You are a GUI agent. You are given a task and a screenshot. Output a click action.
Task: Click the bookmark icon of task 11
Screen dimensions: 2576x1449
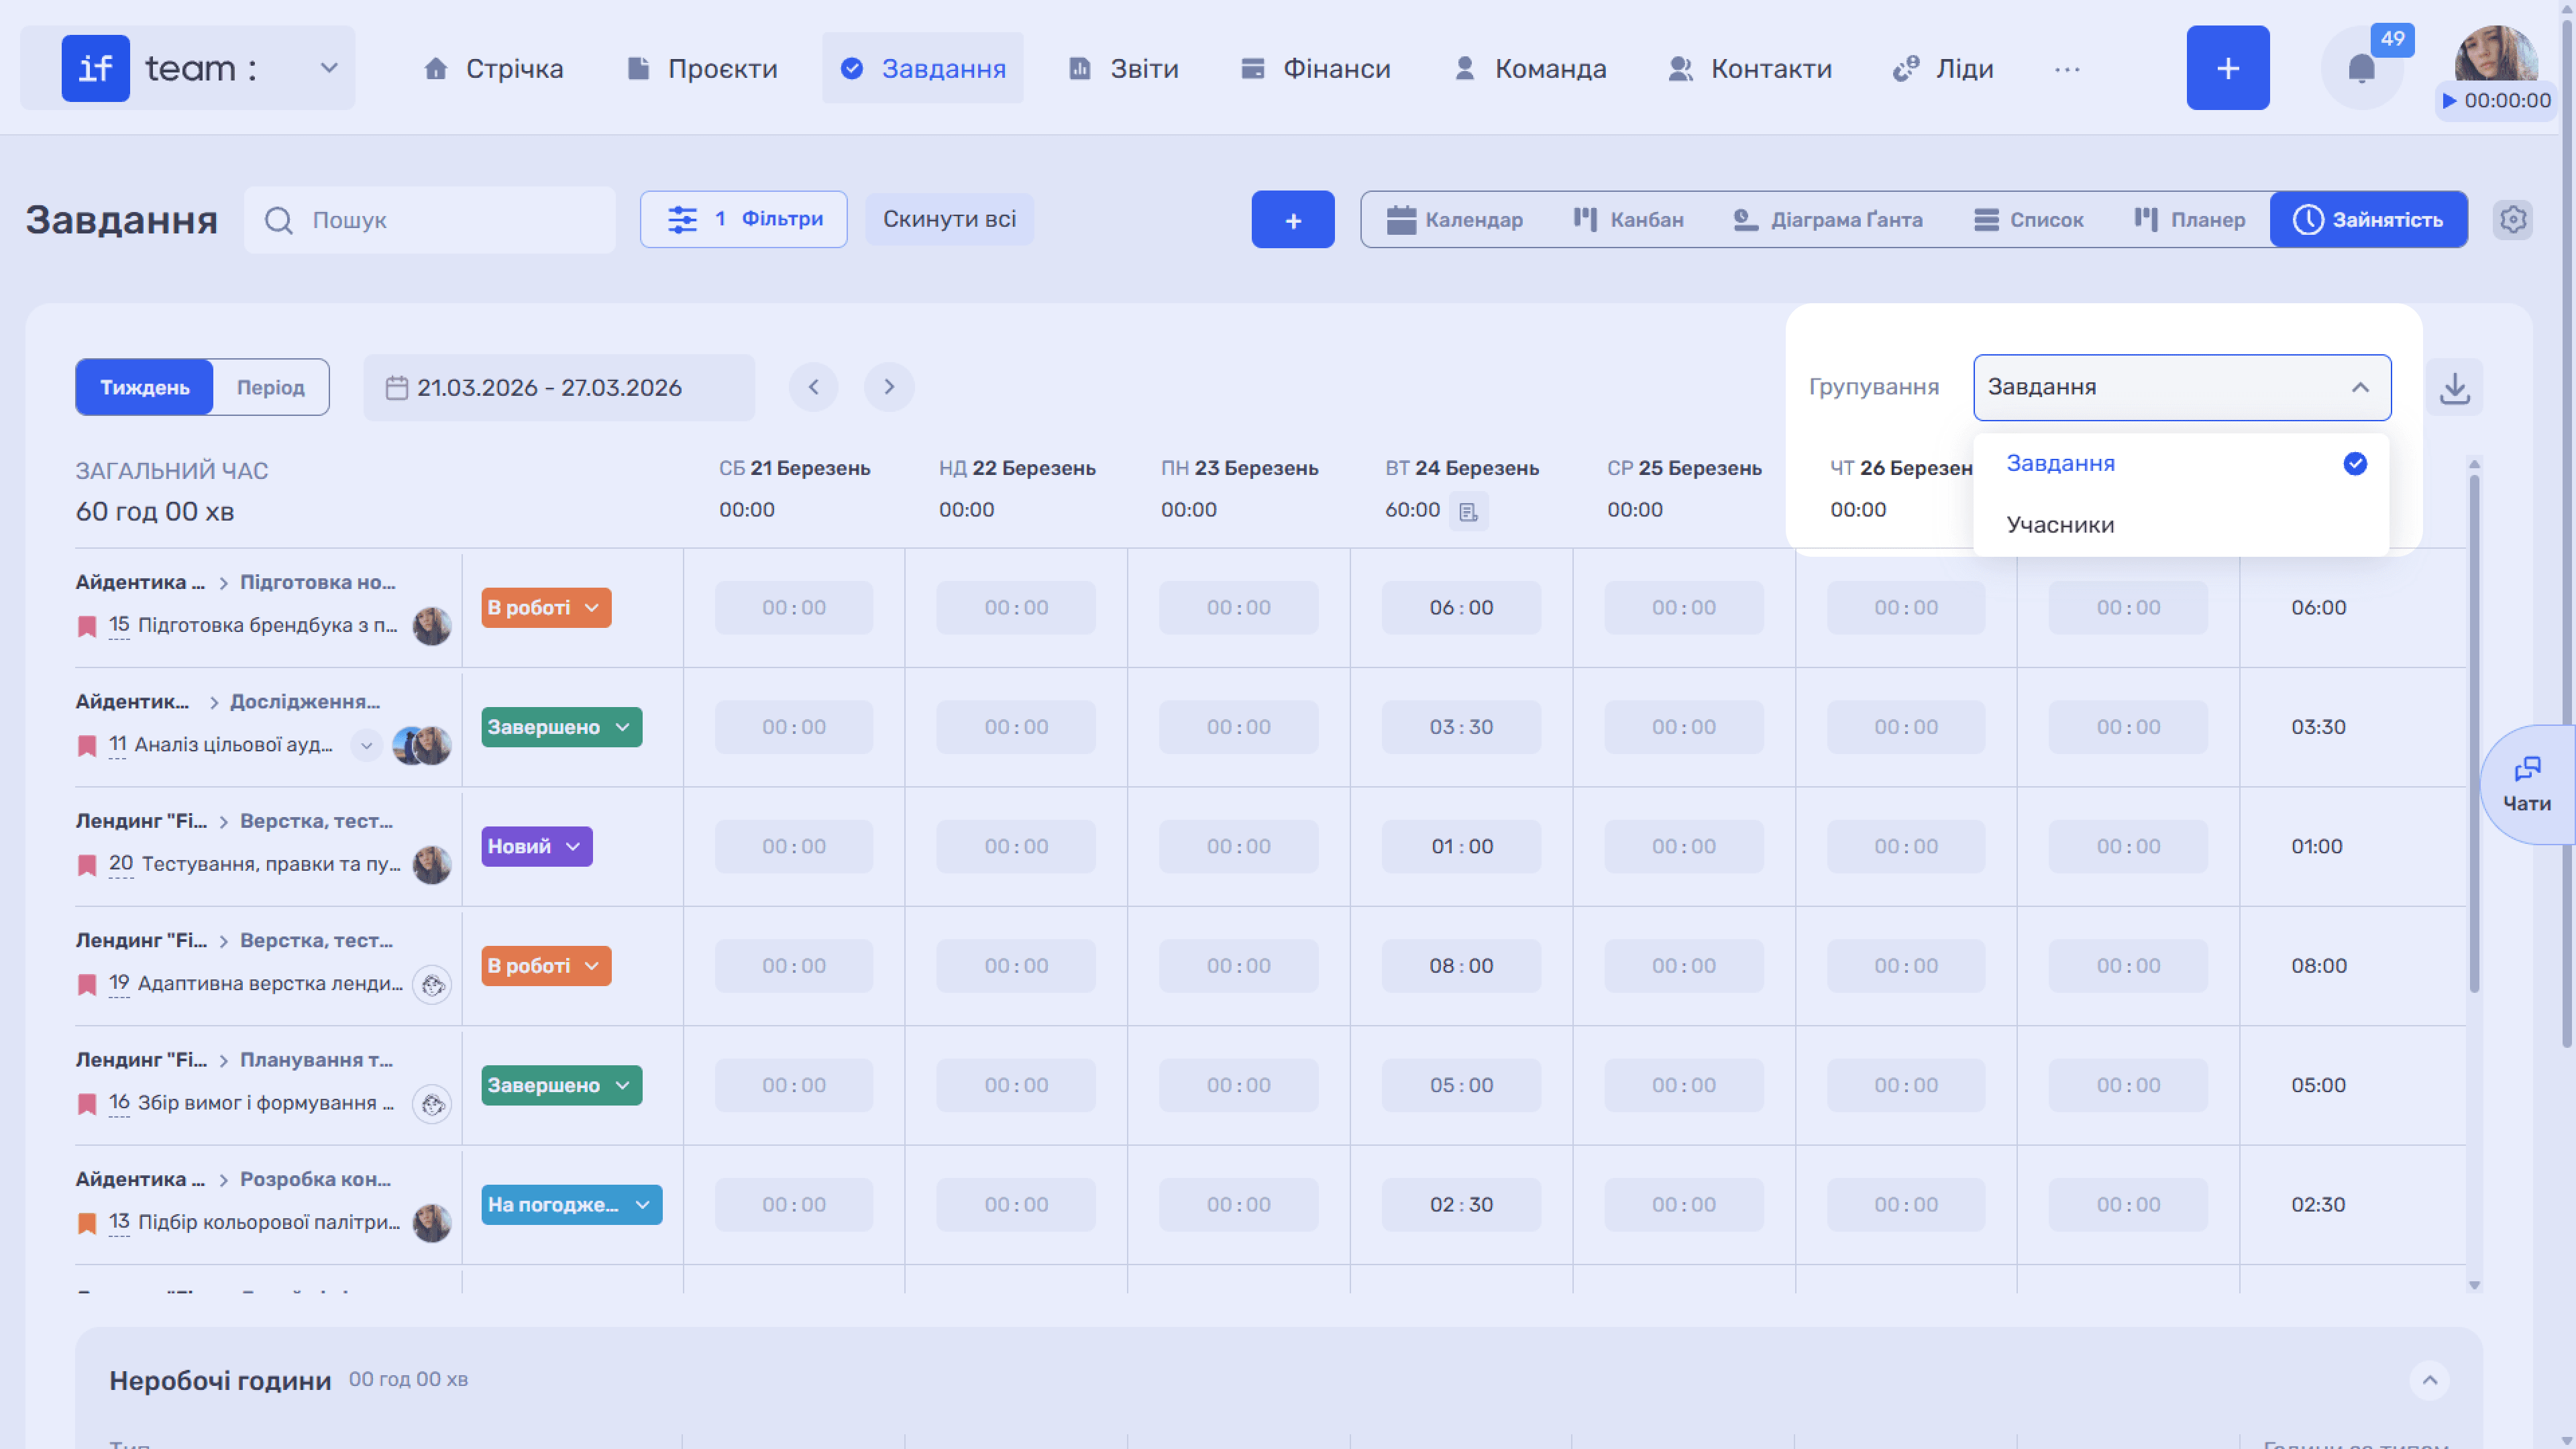pos(87,746)
